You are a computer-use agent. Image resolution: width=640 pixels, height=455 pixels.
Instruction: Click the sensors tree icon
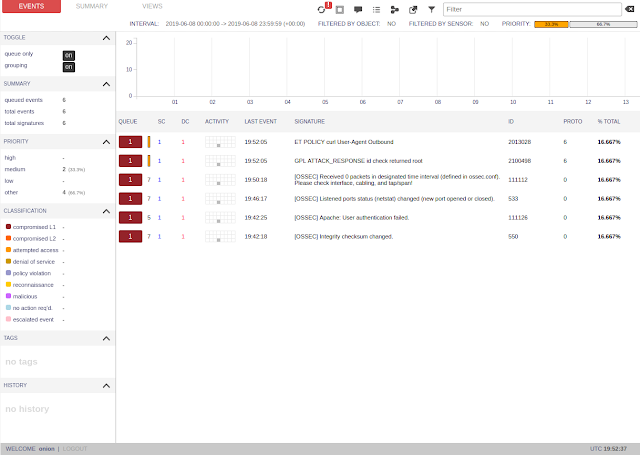coord(395,9)
